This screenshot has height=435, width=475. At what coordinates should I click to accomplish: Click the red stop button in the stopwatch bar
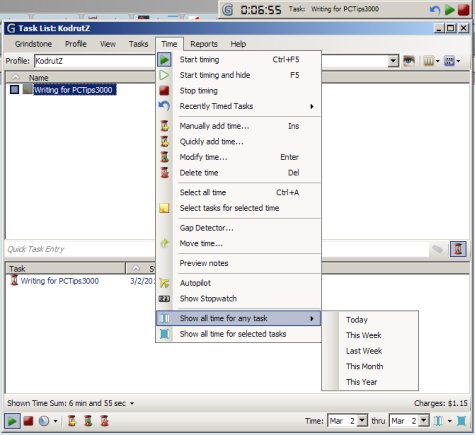464,10
